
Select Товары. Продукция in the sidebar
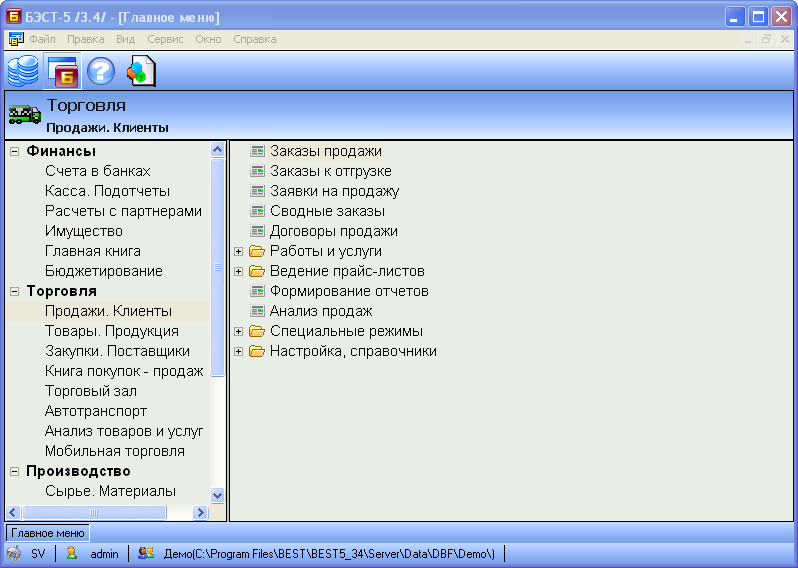[x=111, y=331]
